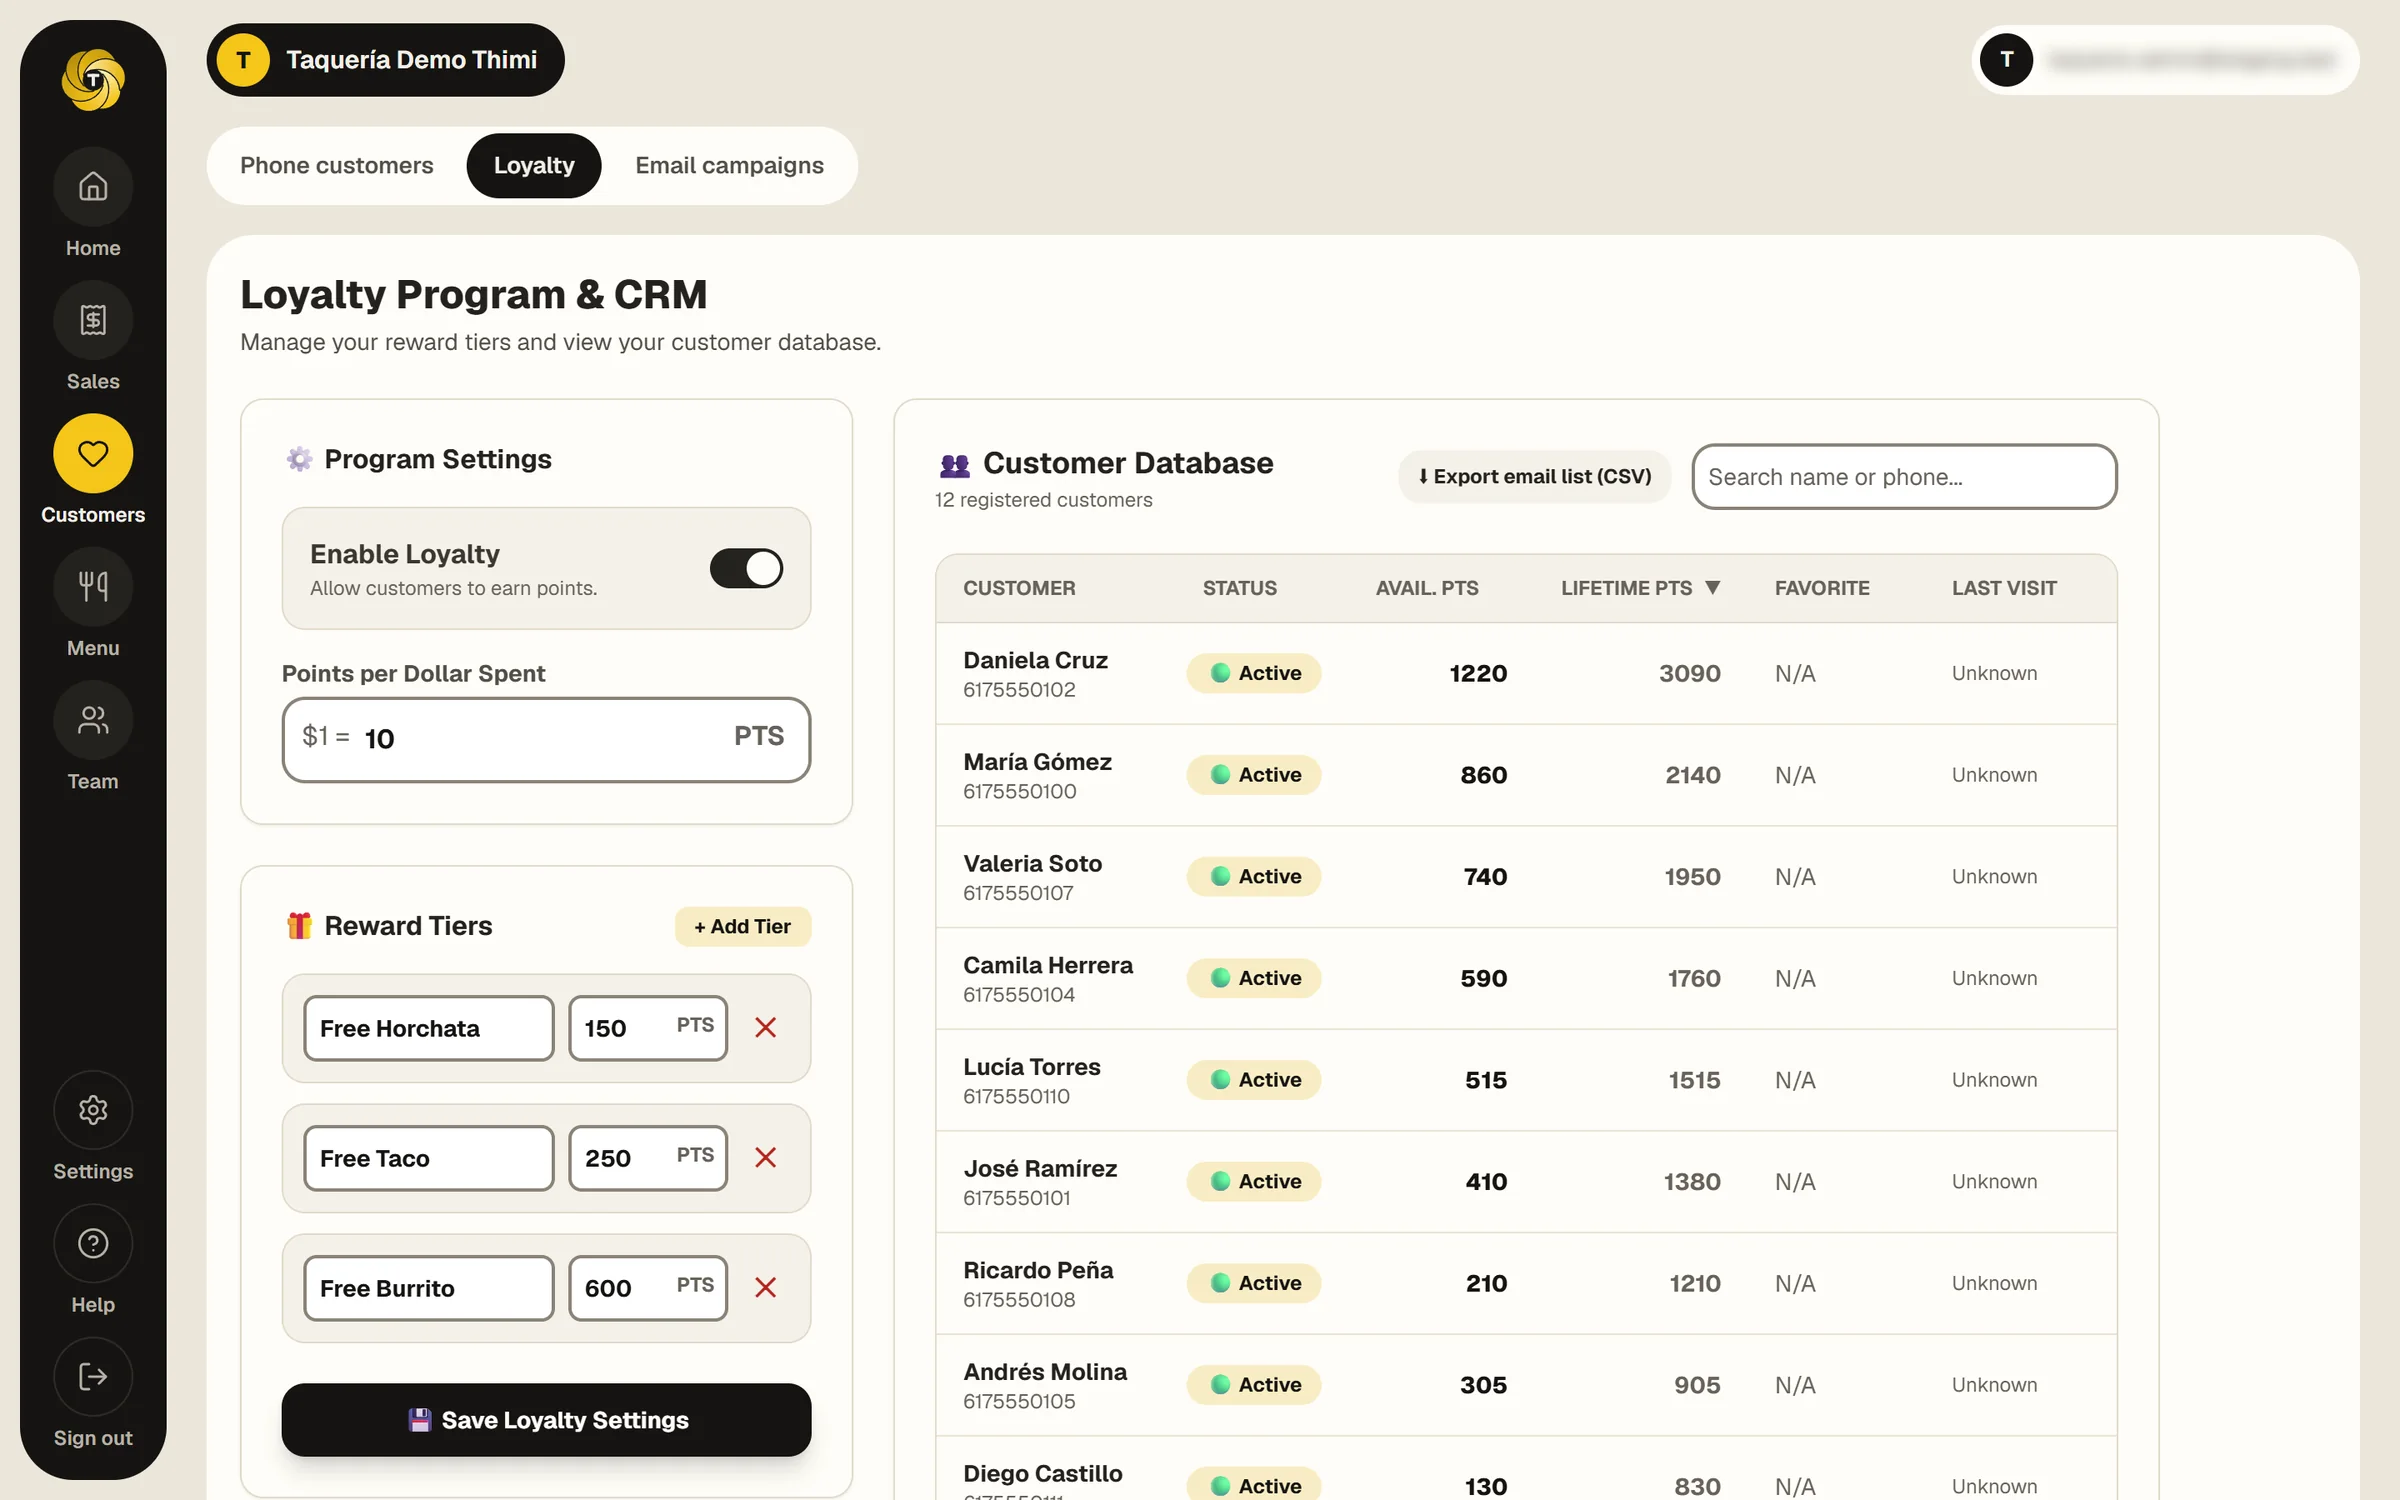Remove the Free Burrito tier
The width and height of the screenshot is (2400, 1500).
(x=766, y=1288)
